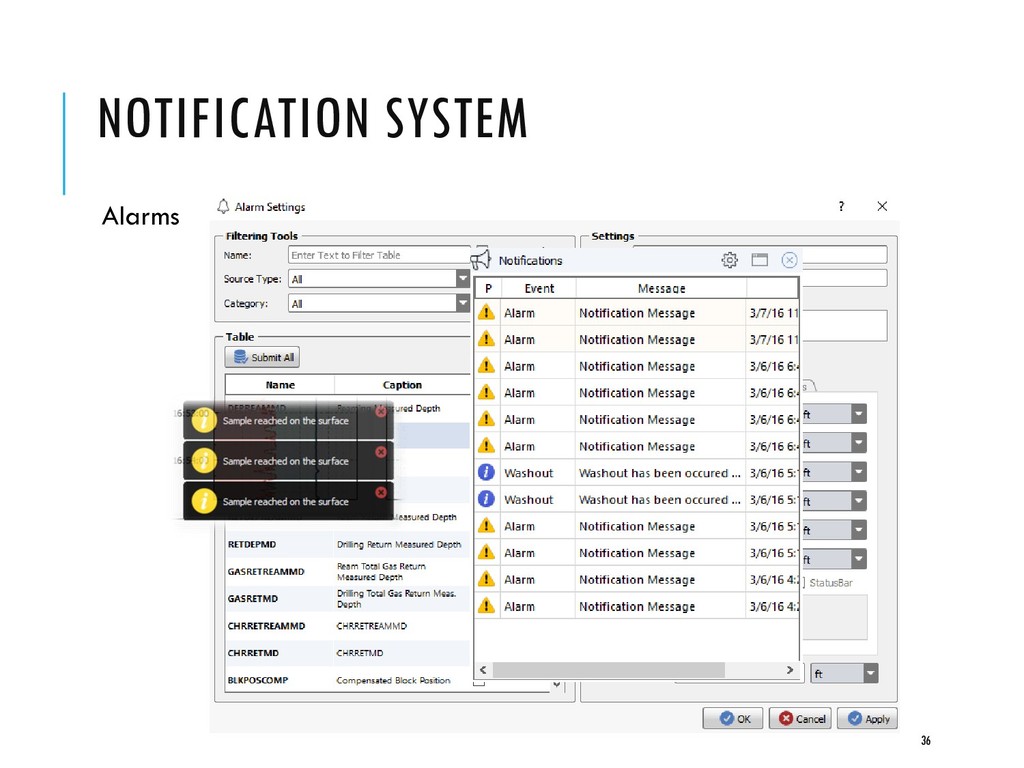
Task: Open the ft unit dropdown above the OK button
Action: point(871,674)
